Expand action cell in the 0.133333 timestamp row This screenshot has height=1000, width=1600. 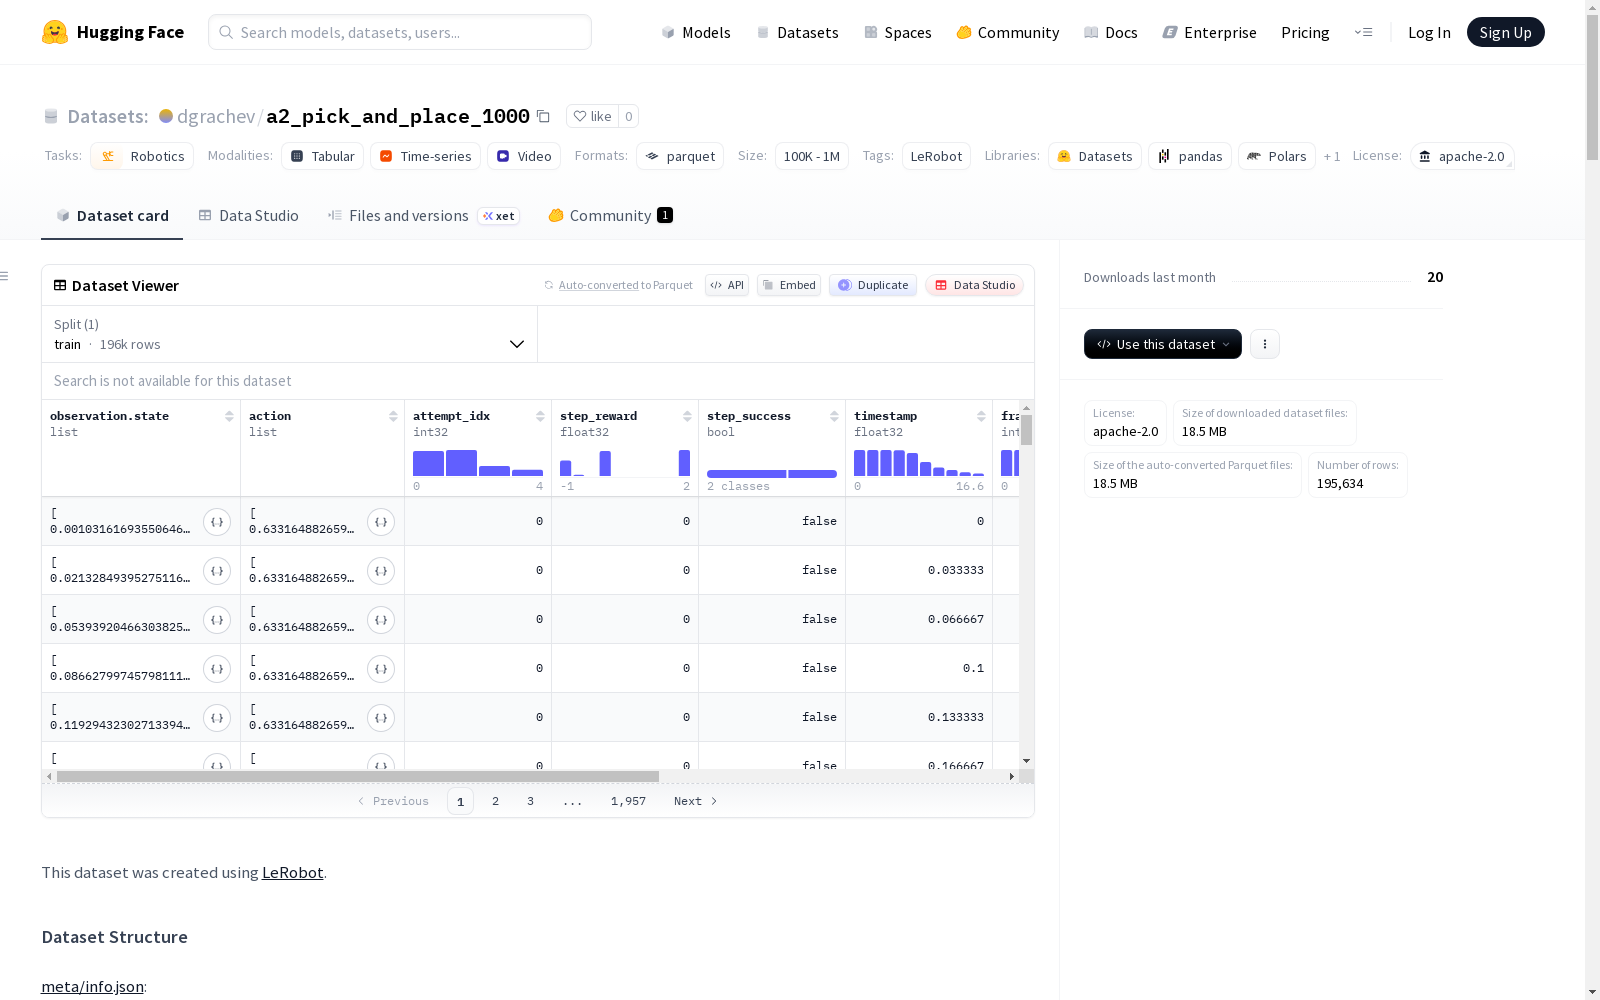point(381,718)
